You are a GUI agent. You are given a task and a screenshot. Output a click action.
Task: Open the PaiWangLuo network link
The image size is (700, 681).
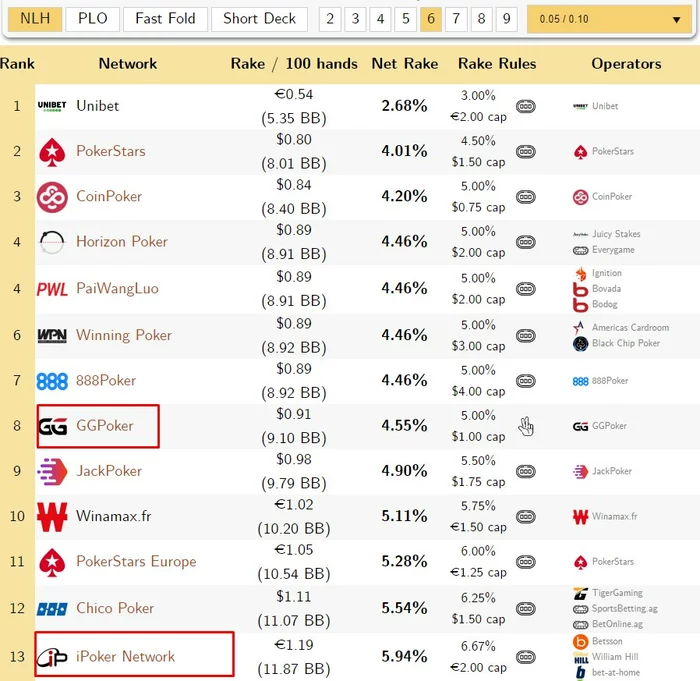117,288
